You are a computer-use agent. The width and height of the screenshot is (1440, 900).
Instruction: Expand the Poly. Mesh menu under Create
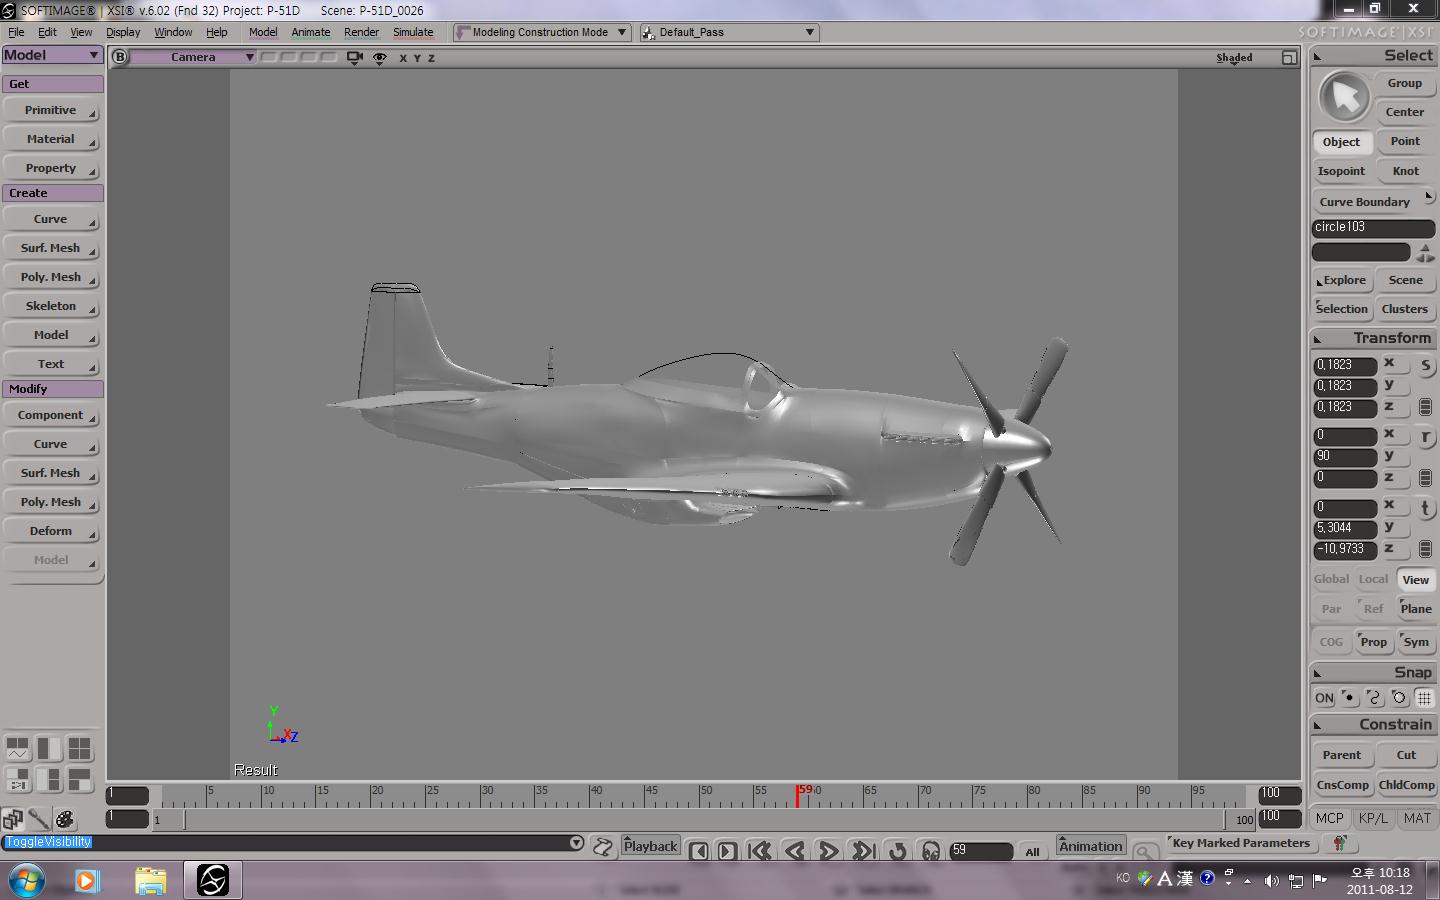click(x=52, y=277)
